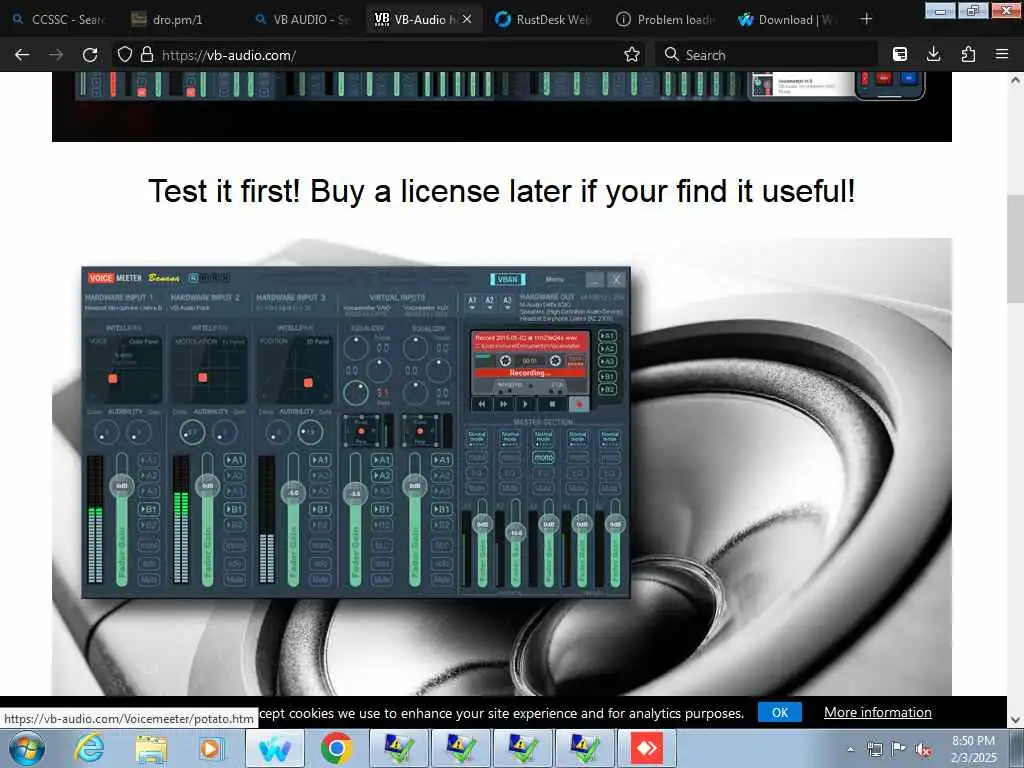Viewport: 1024px width, 768px height.
Task: Toggle recorder A3 routing button in image
Action: 607,362
